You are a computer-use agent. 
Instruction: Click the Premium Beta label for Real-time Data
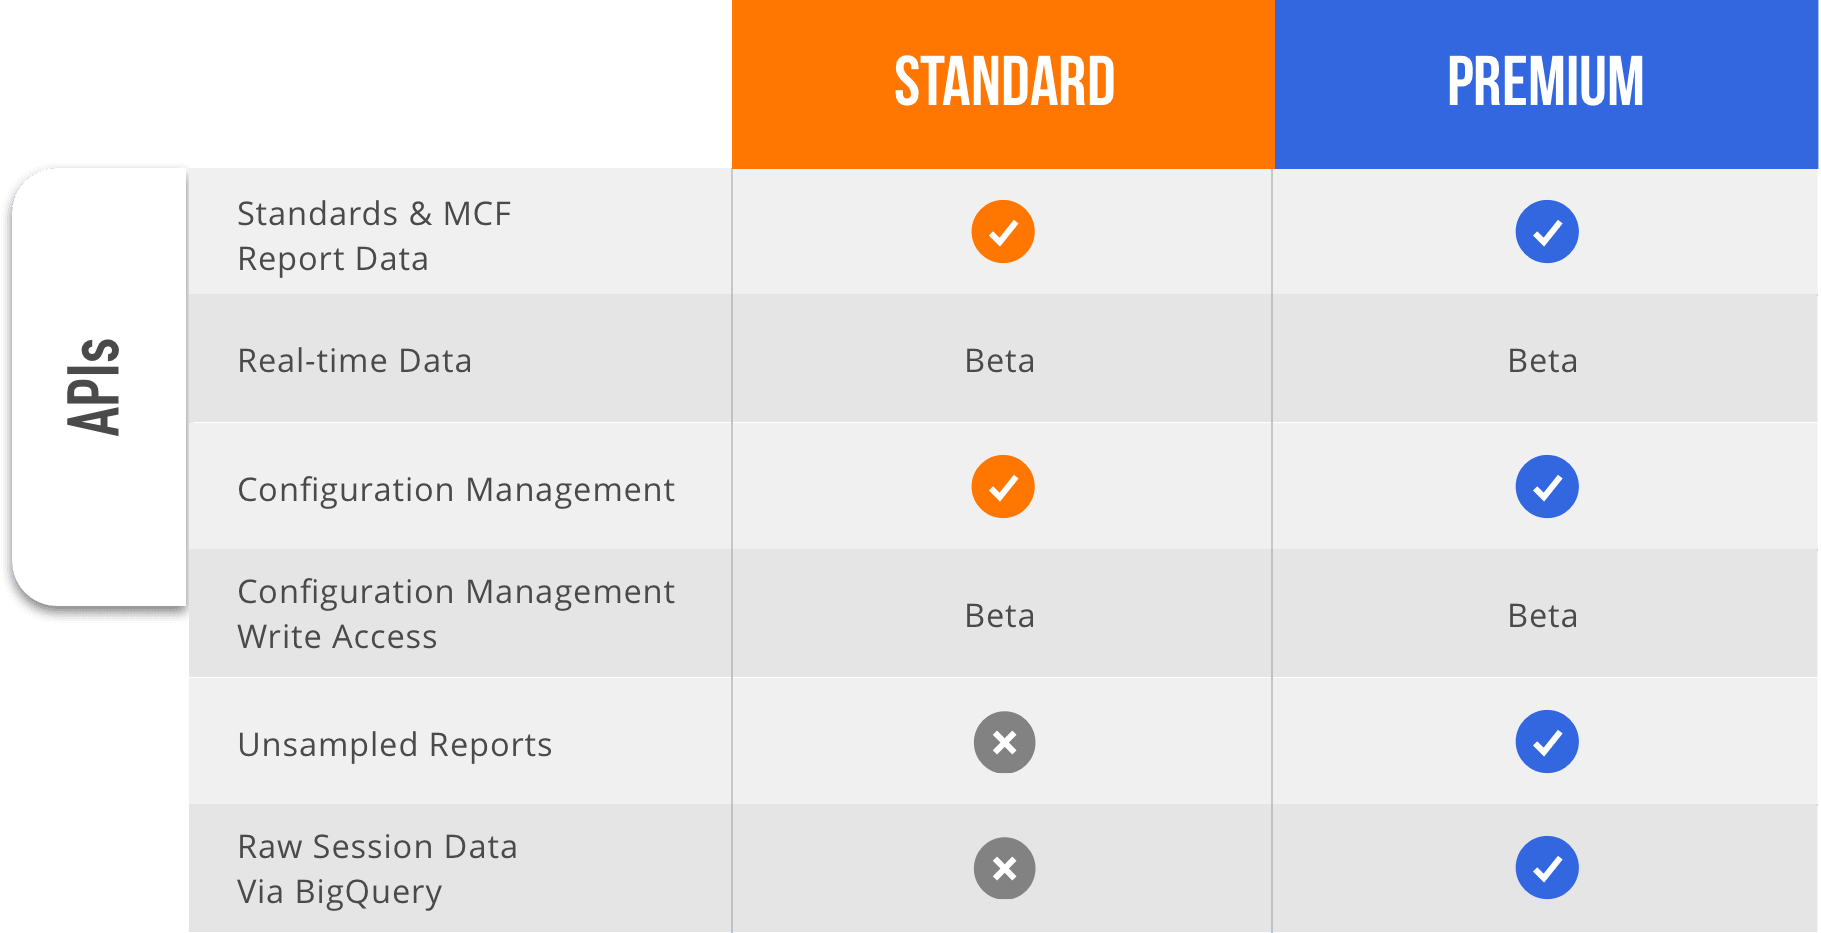point(1543,361)
